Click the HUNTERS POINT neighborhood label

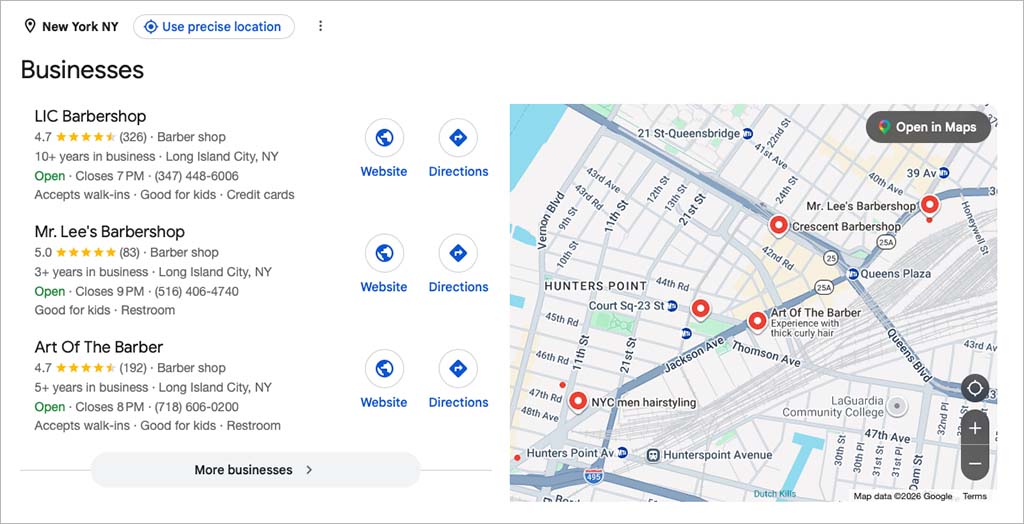click(595, 286)
